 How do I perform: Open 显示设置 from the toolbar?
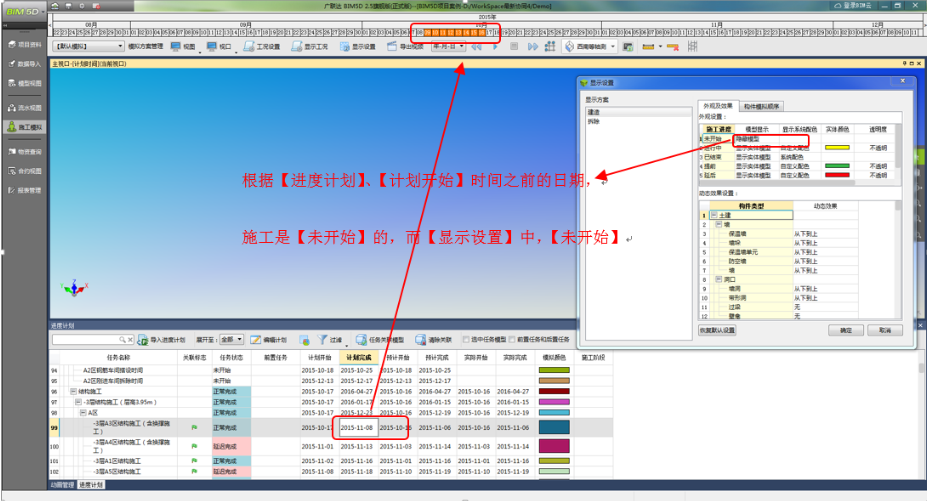click(x=358, y=46)
